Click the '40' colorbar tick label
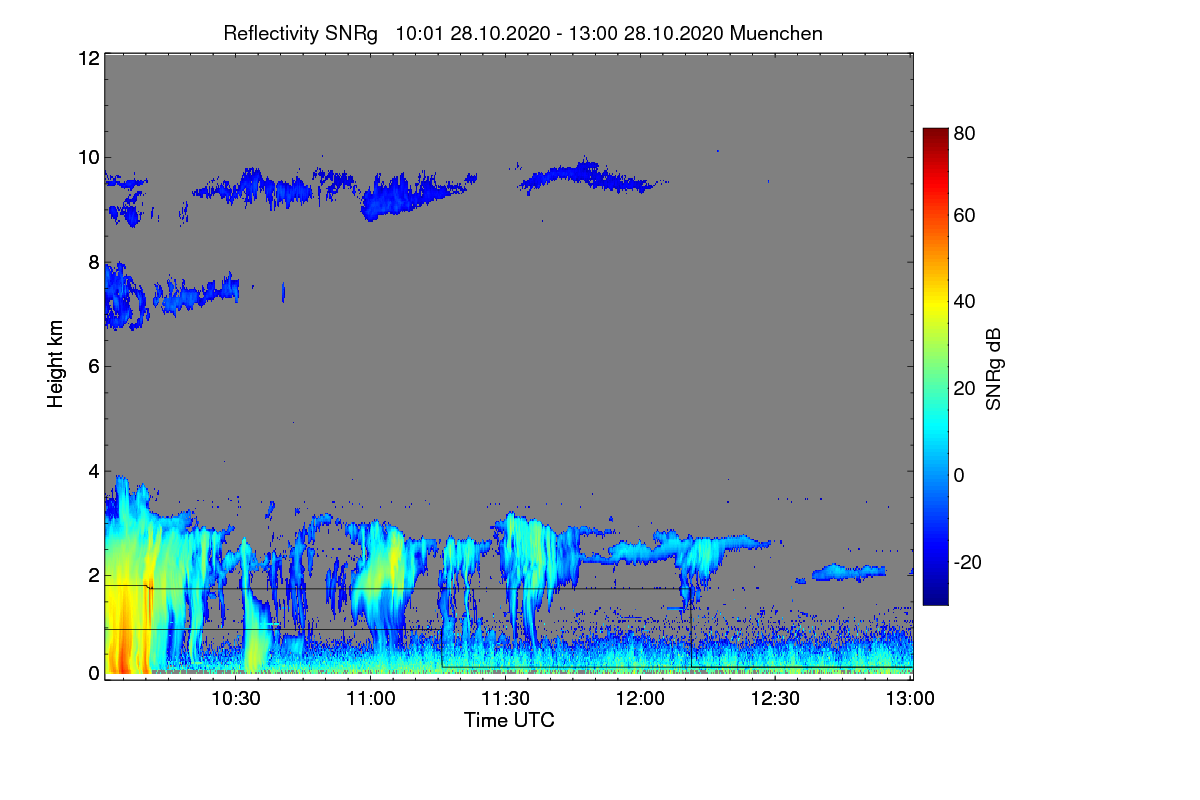The image size is (1200, 800). tap(964, 302)
